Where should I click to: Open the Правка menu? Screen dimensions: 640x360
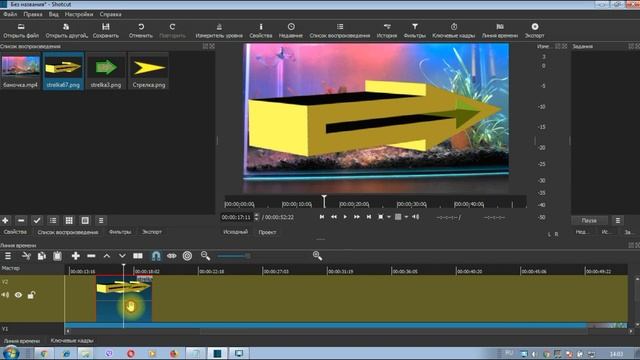pyautogui.click(x=33, y=14)
